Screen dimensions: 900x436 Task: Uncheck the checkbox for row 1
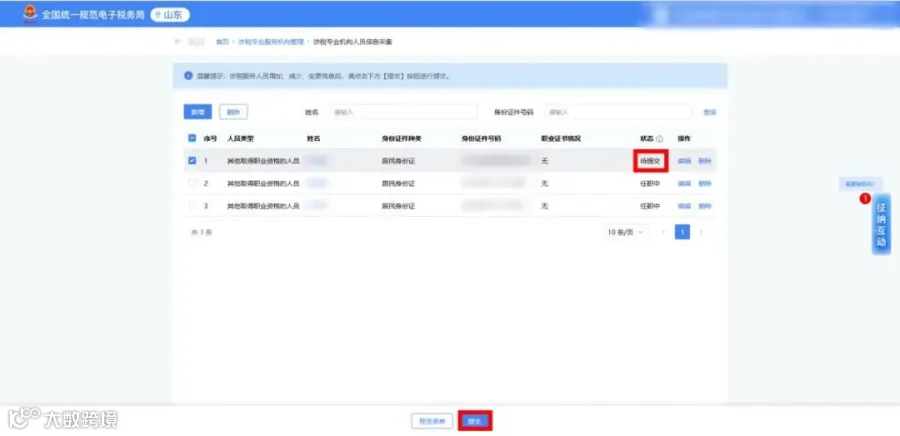pyautogui.click(x=192, y=161)
